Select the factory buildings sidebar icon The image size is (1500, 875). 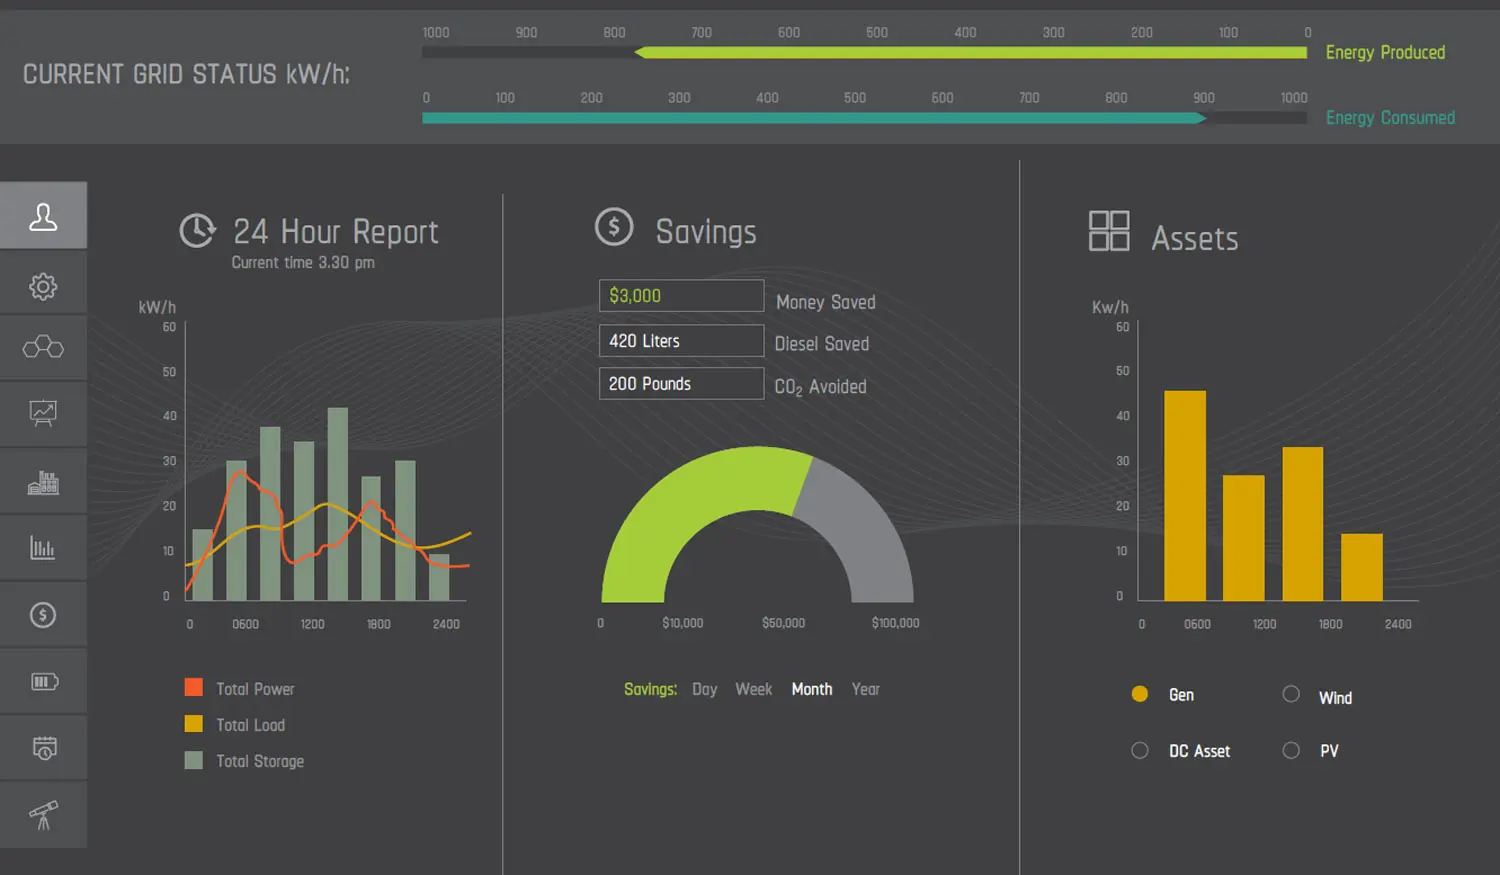click(43, 483)
